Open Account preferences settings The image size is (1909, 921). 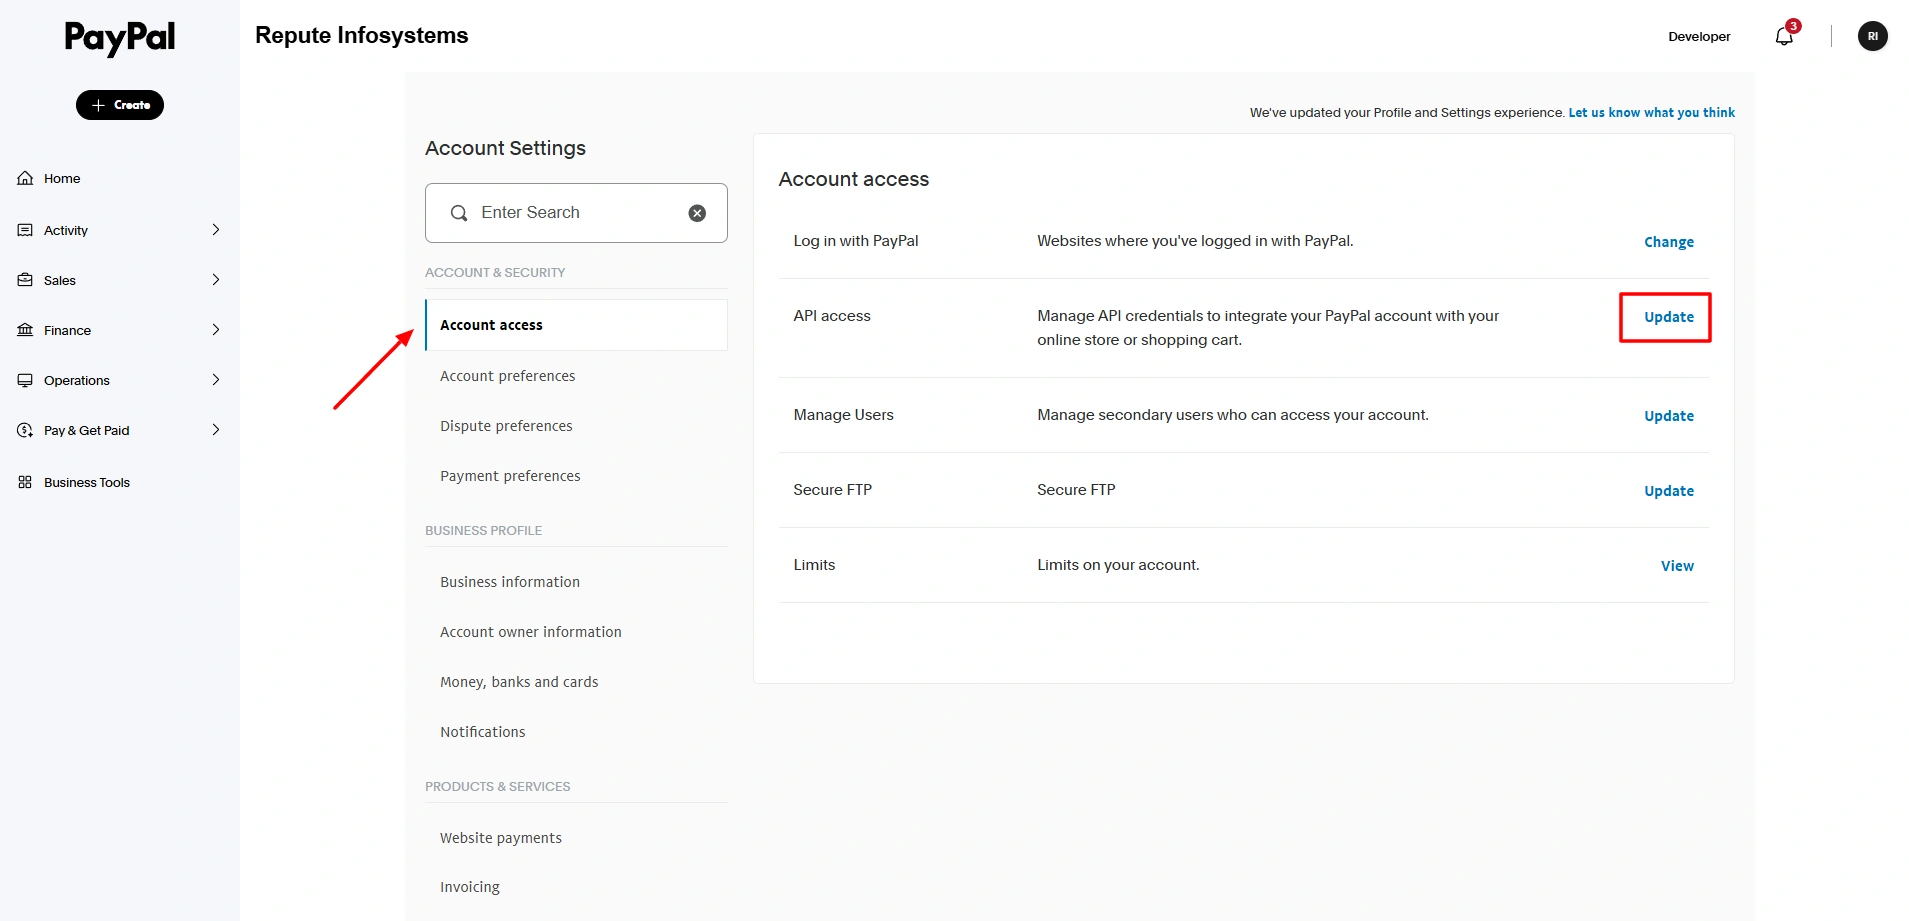(x=507, y=376)
